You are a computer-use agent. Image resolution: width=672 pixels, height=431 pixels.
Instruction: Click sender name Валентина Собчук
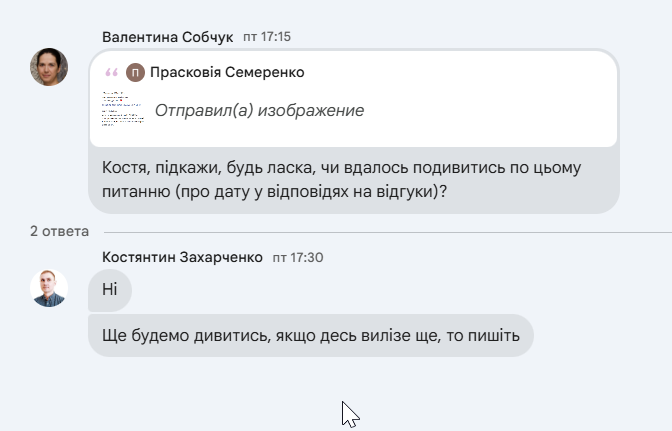point(168,37)
